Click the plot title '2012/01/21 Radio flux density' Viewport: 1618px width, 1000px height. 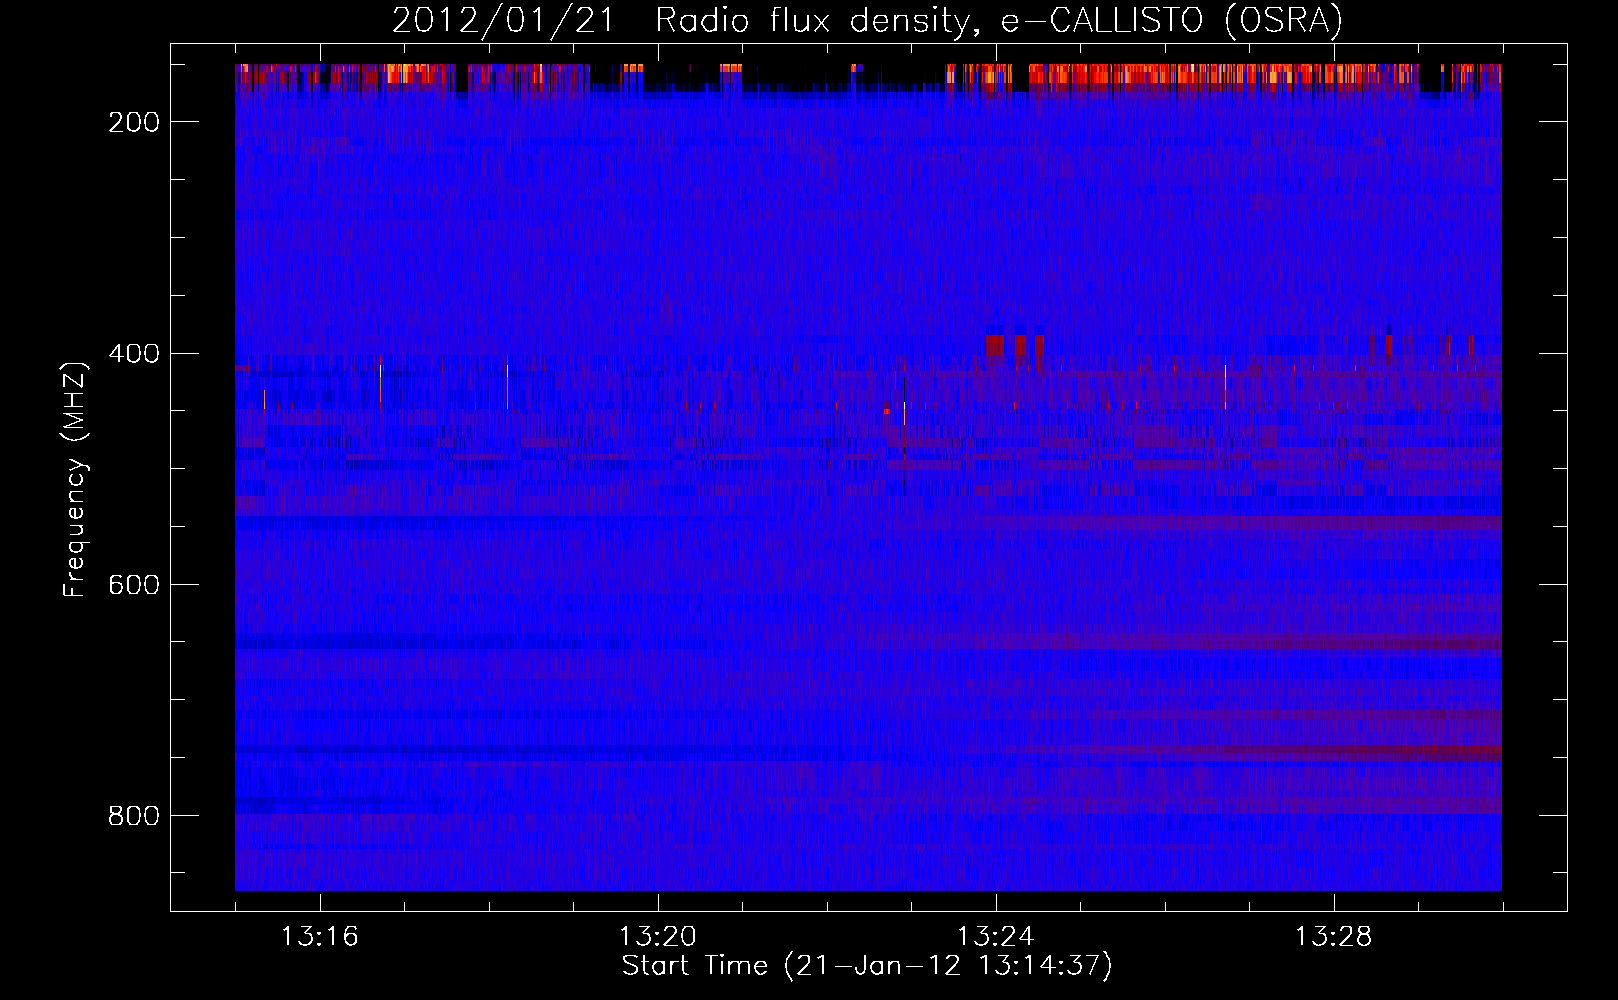(x=867, y=20)
